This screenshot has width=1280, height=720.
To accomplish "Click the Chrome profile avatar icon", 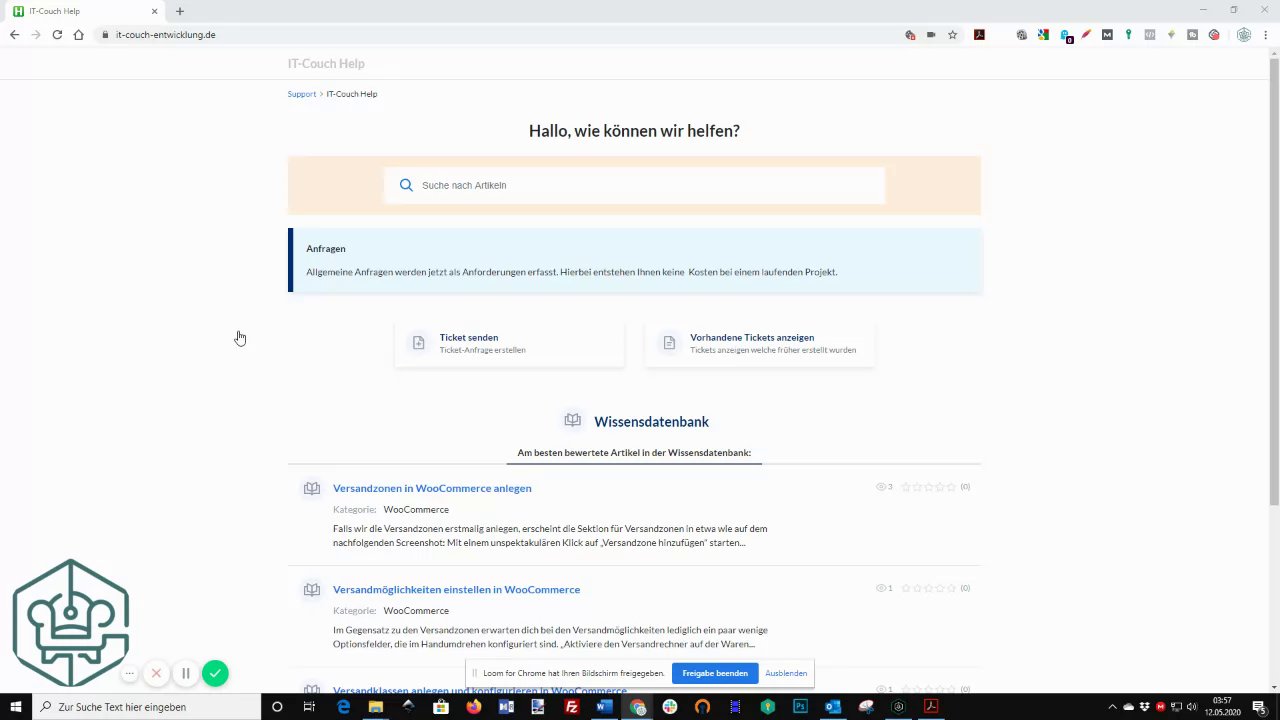I will tap(1244, 35).
